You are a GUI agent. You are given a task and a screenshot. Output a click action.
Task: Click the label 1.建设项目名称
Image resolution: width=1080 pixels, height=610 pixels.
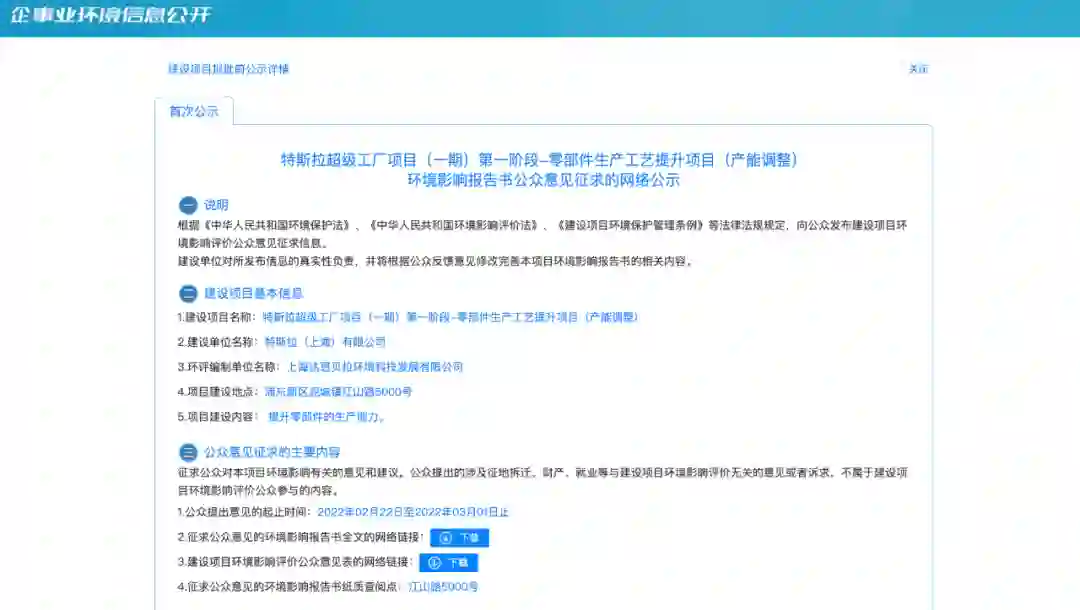click(216, 317)
